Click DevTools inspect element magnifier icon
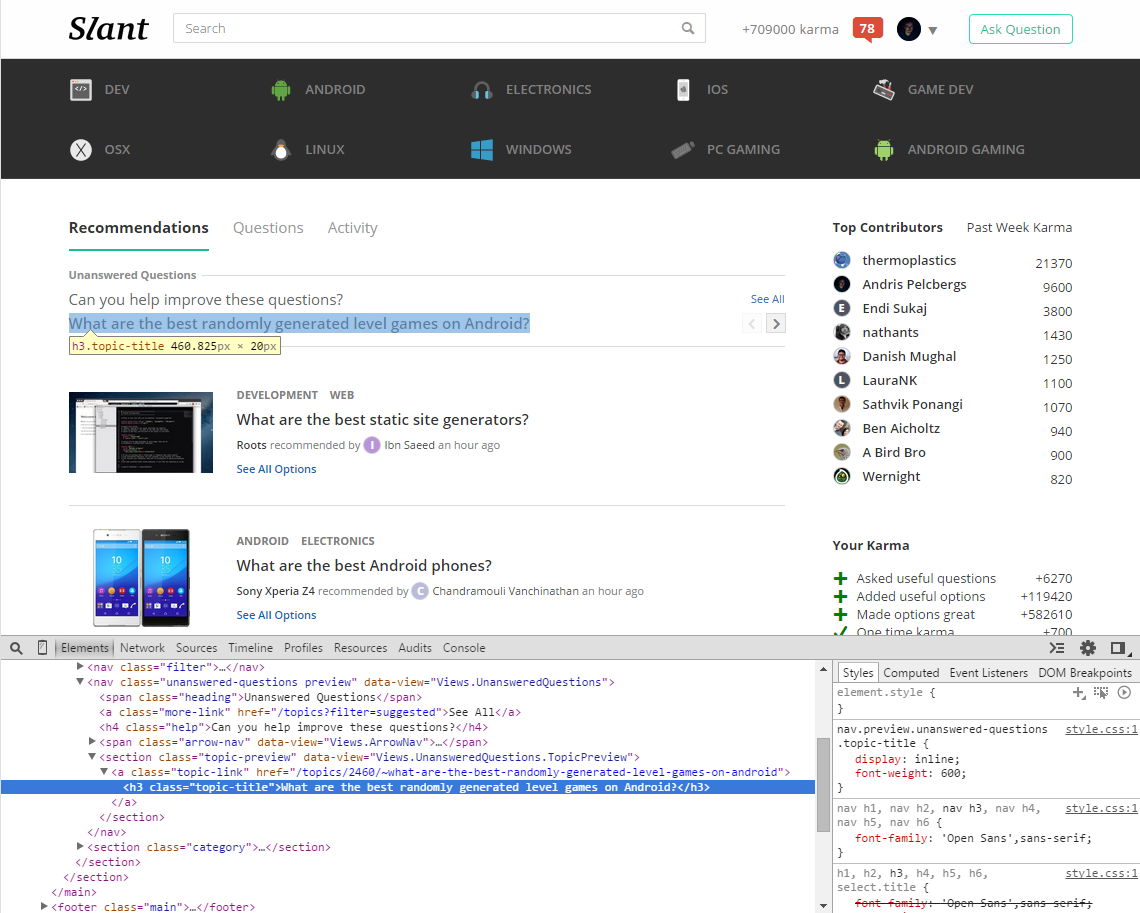Screen dimensions: 1140x913 16,648
